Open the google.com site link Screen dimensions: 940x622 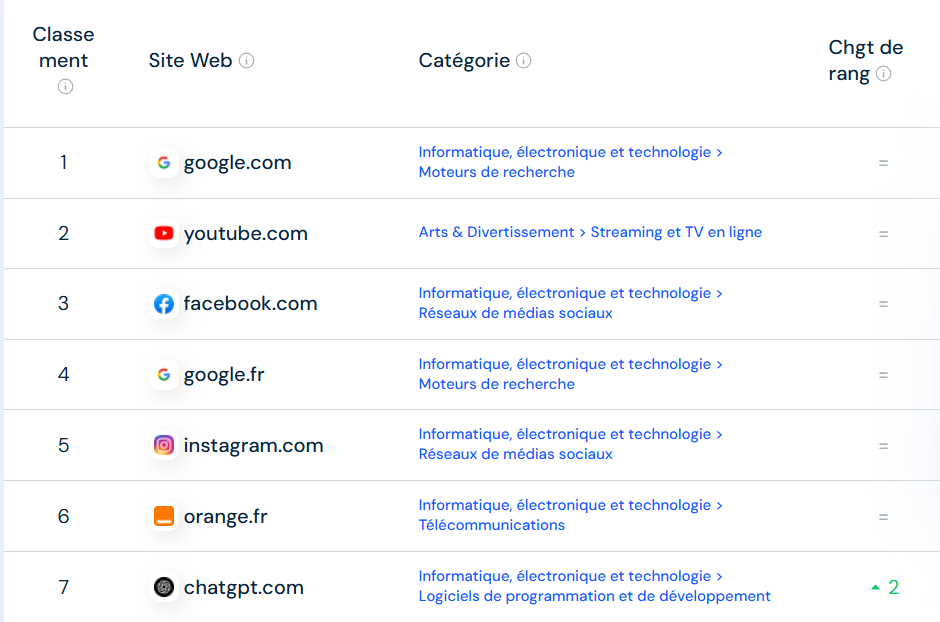coord(237,163)
